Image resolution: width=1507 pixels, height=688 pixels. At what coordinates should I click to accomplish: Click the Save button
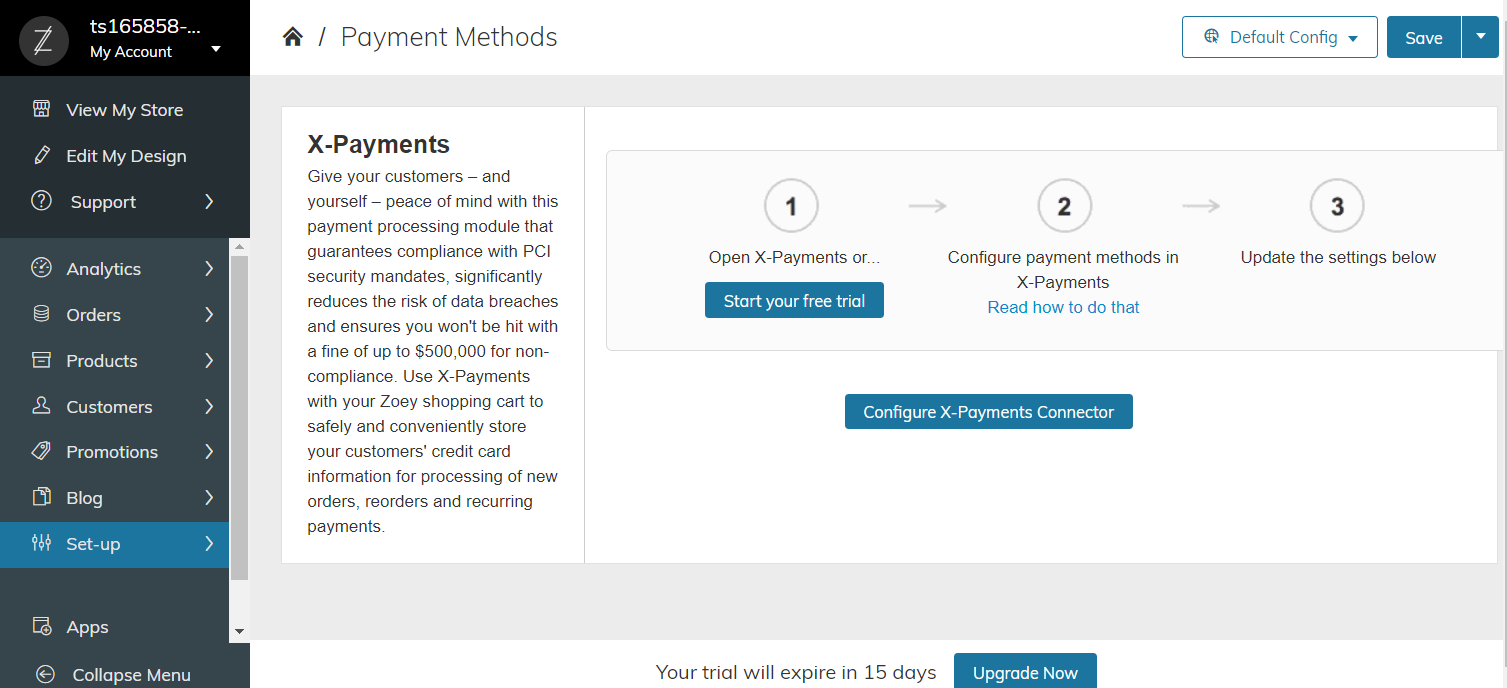tap(1424, 37)
